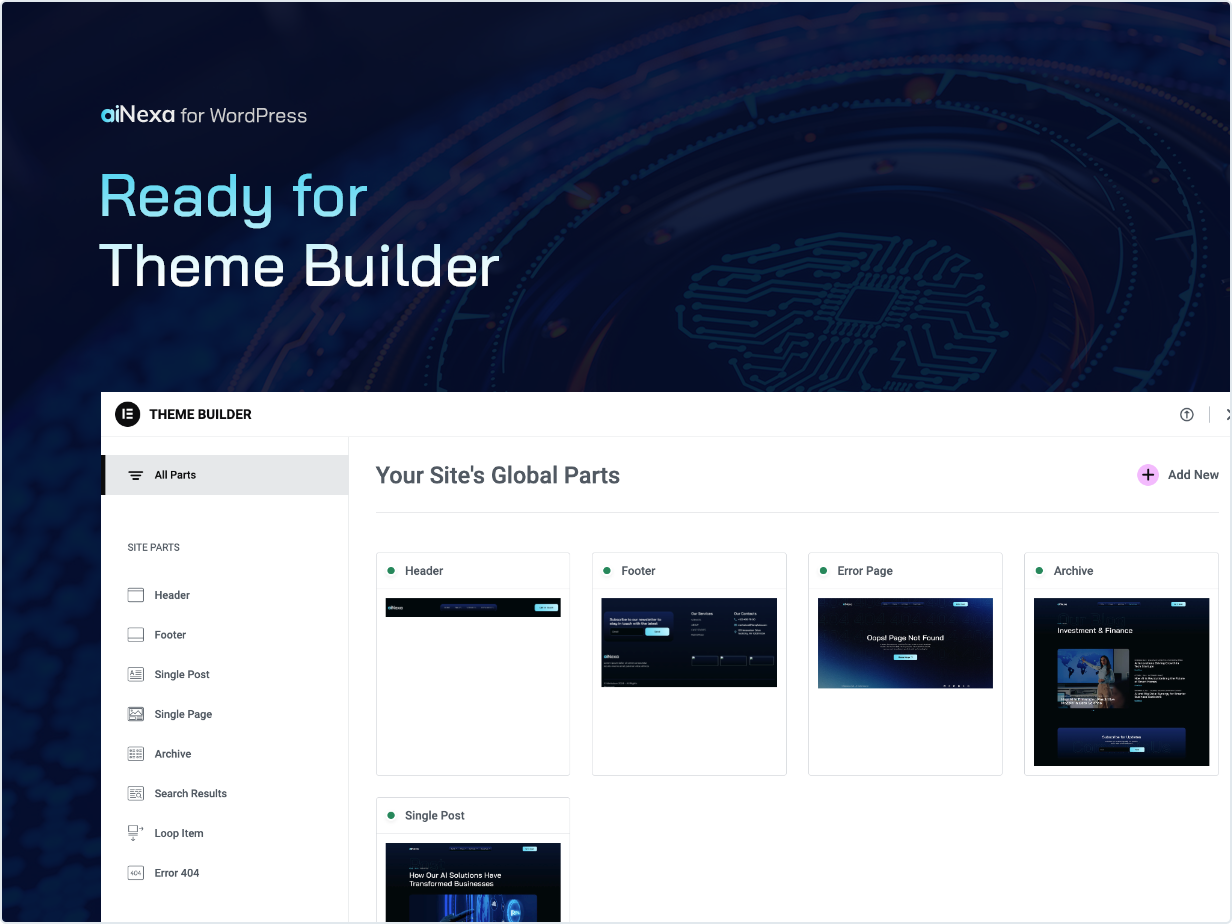Open the Error Page template thumbnail
The width and height of the screenshot is (1232, 924).
pyautogui.click(x=905, y=643)
